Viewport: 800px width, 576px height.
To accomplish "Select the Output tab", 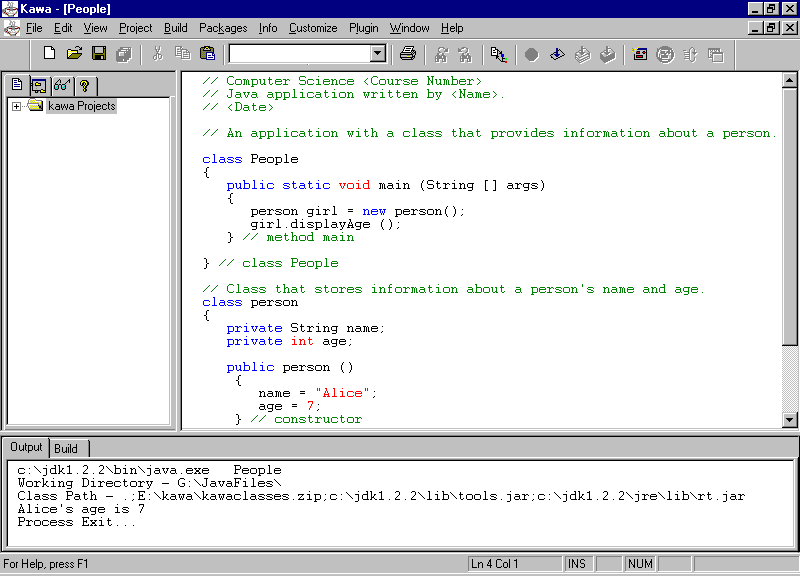I will (x=26, y=447).
